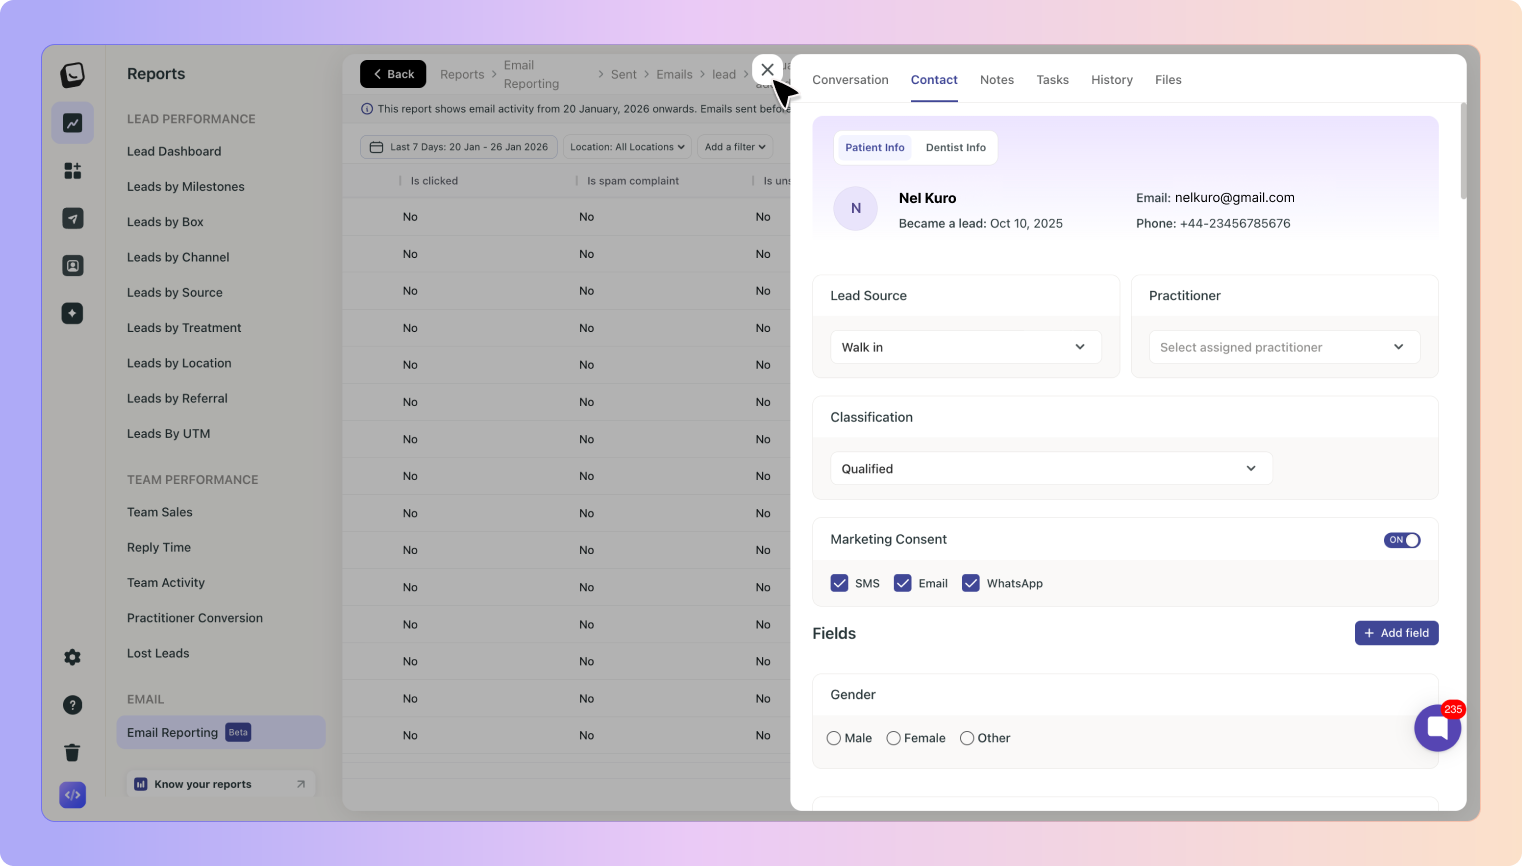1522x866 pixels.
Task: Switch to the Notes tab
Action: 997,80
